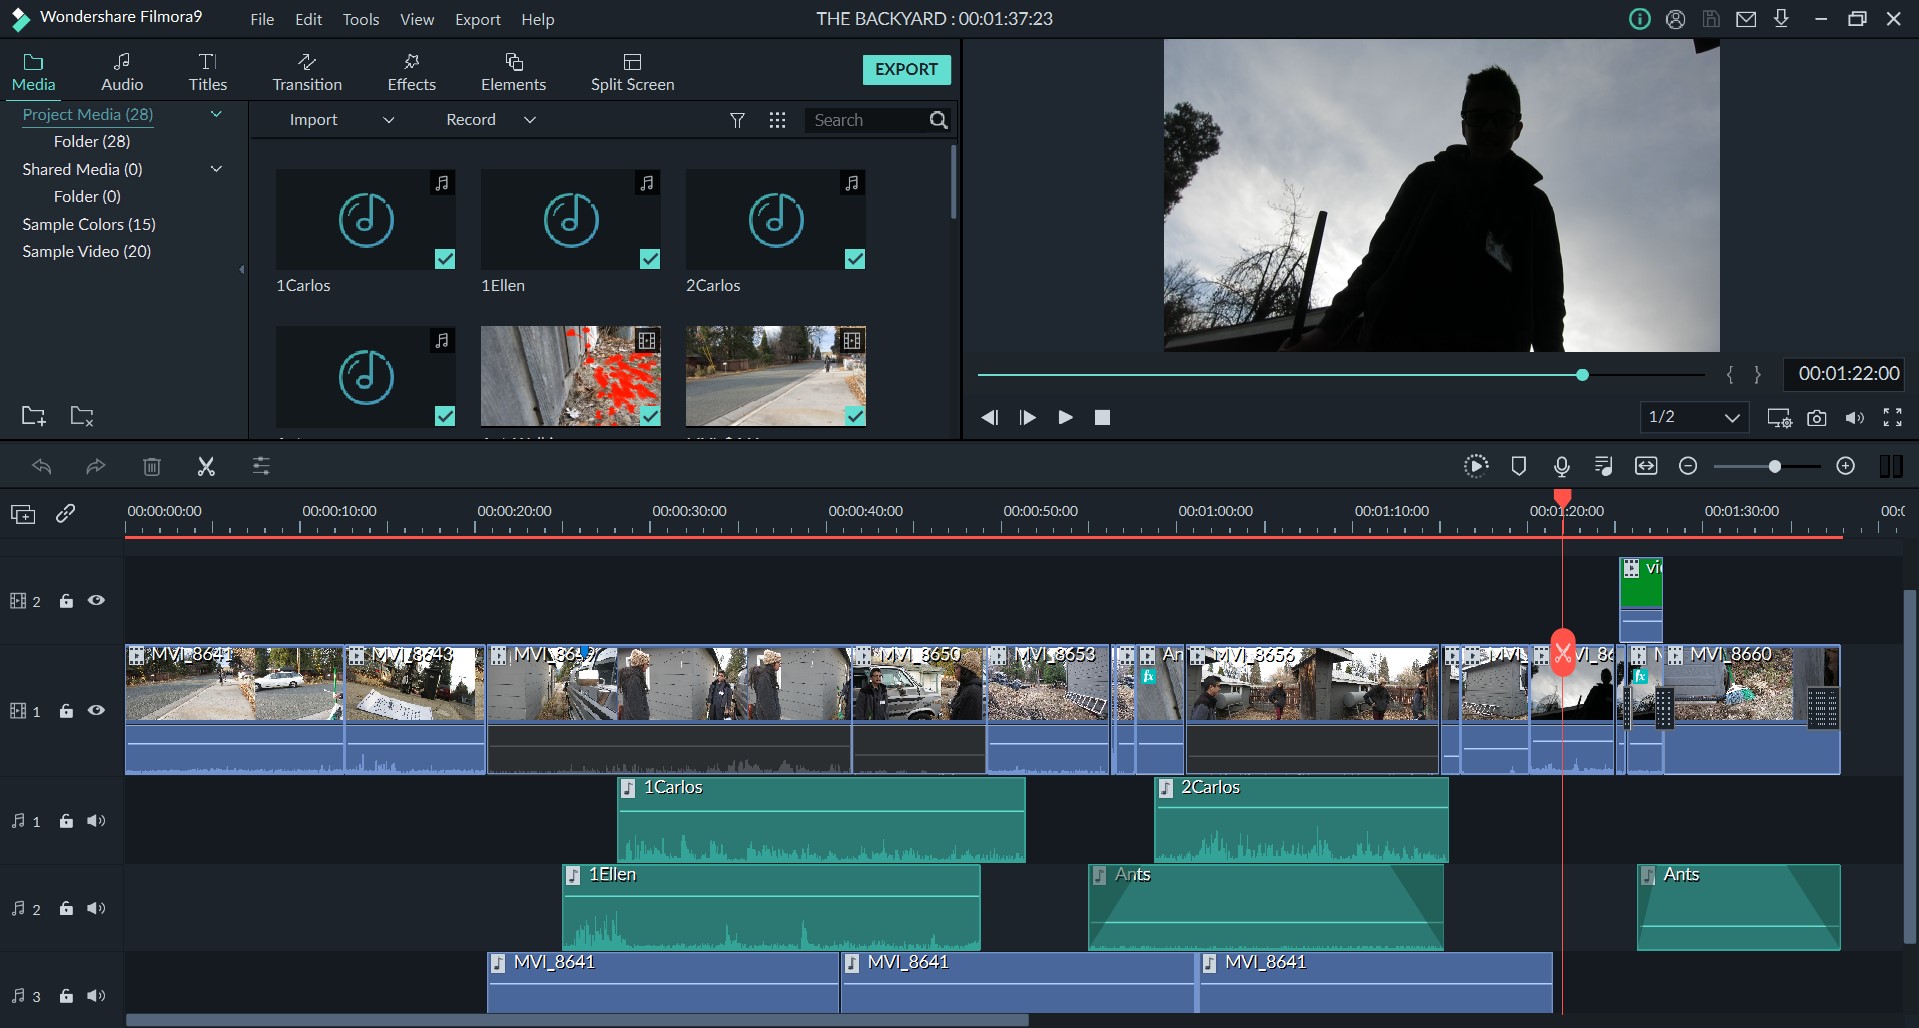Viewport: 1919px width, 1028px height.
Task: Open the Import dropdown
Action: click(x=341, y=120)
